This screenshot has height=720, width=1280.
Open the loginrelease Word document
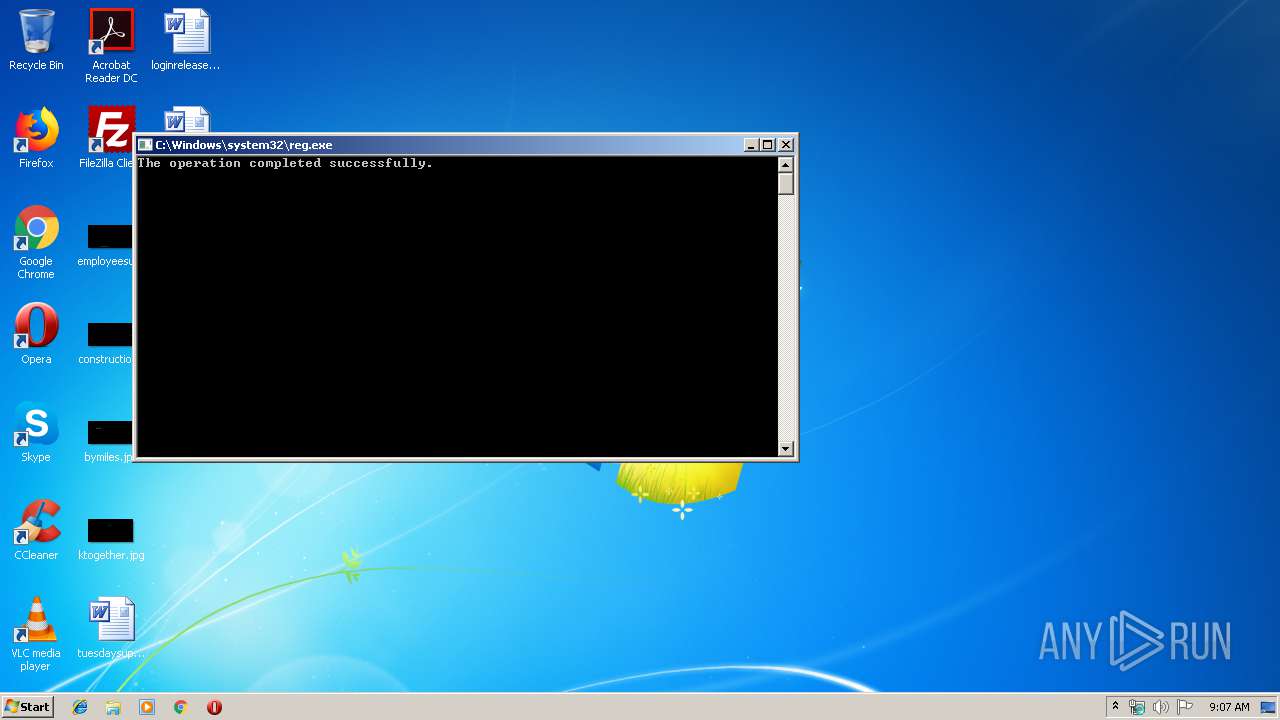[x=186, y=40]
